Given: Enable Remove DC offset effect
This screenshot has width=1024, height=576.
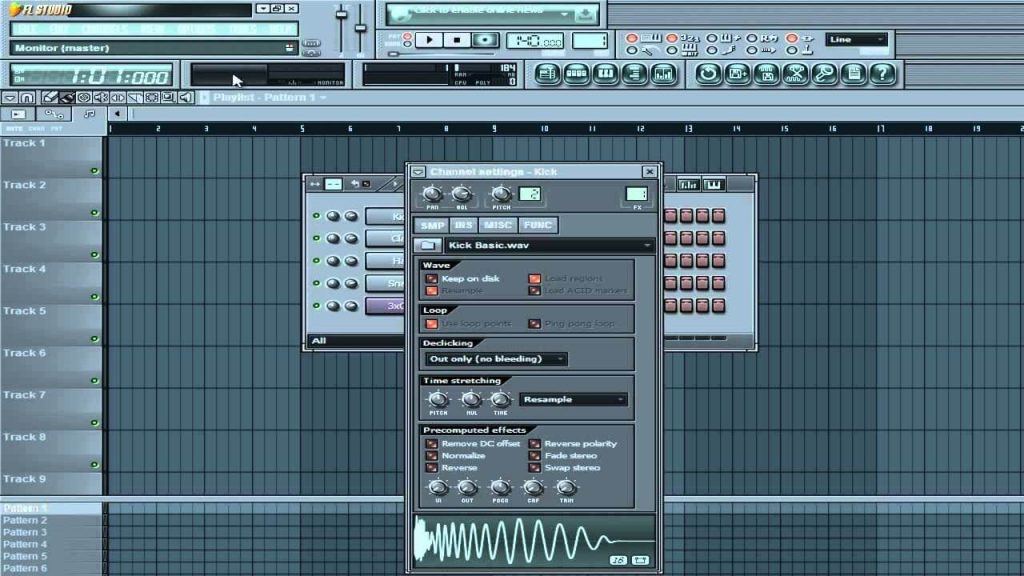Looking at the screenshot, I should pos(432,444).
